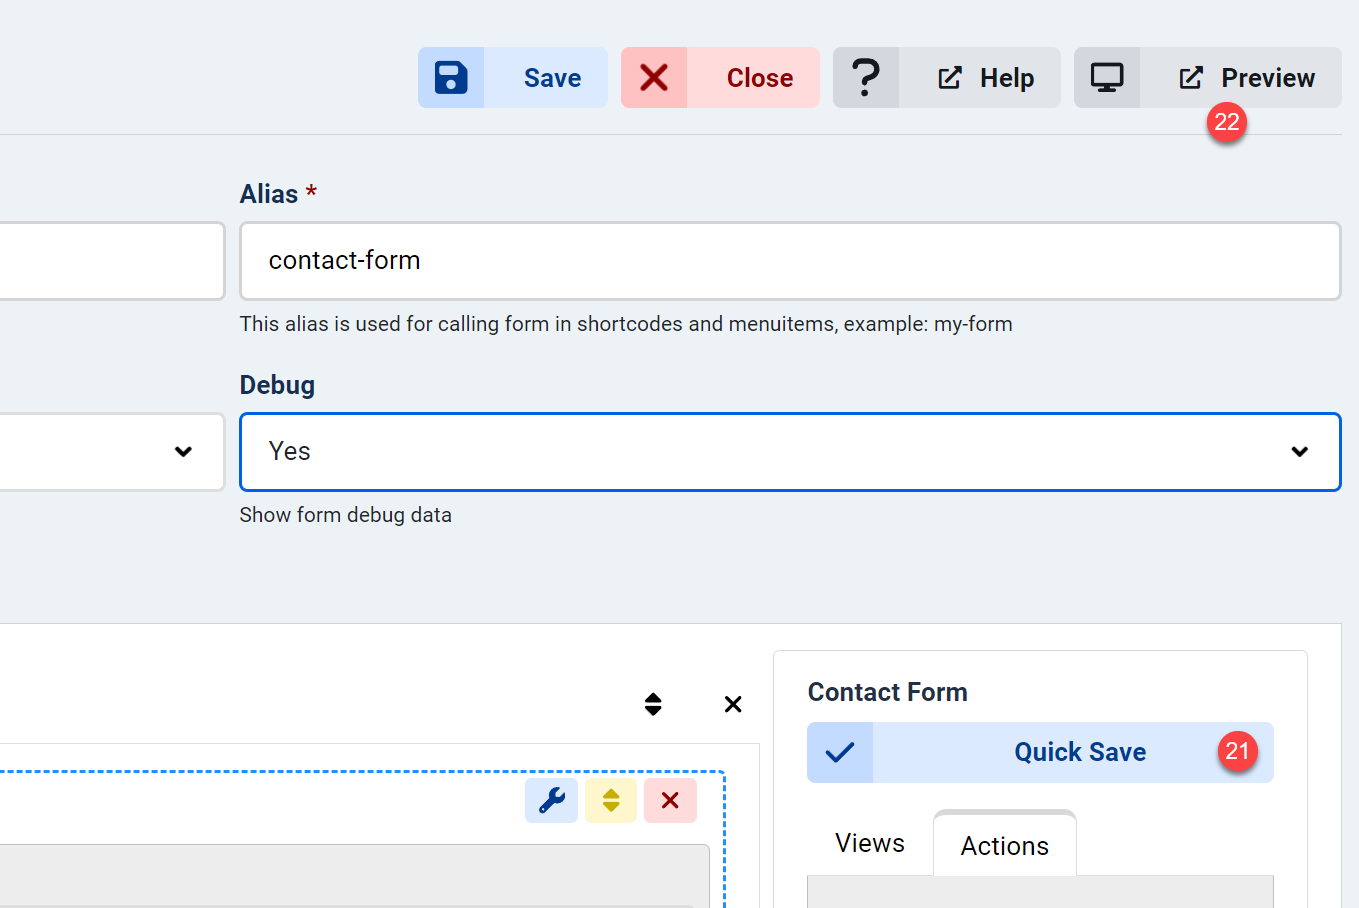The height and width of the screenshot is (908, 1359).
Task: Select the Actions tab
Action: click(1004, 846)
